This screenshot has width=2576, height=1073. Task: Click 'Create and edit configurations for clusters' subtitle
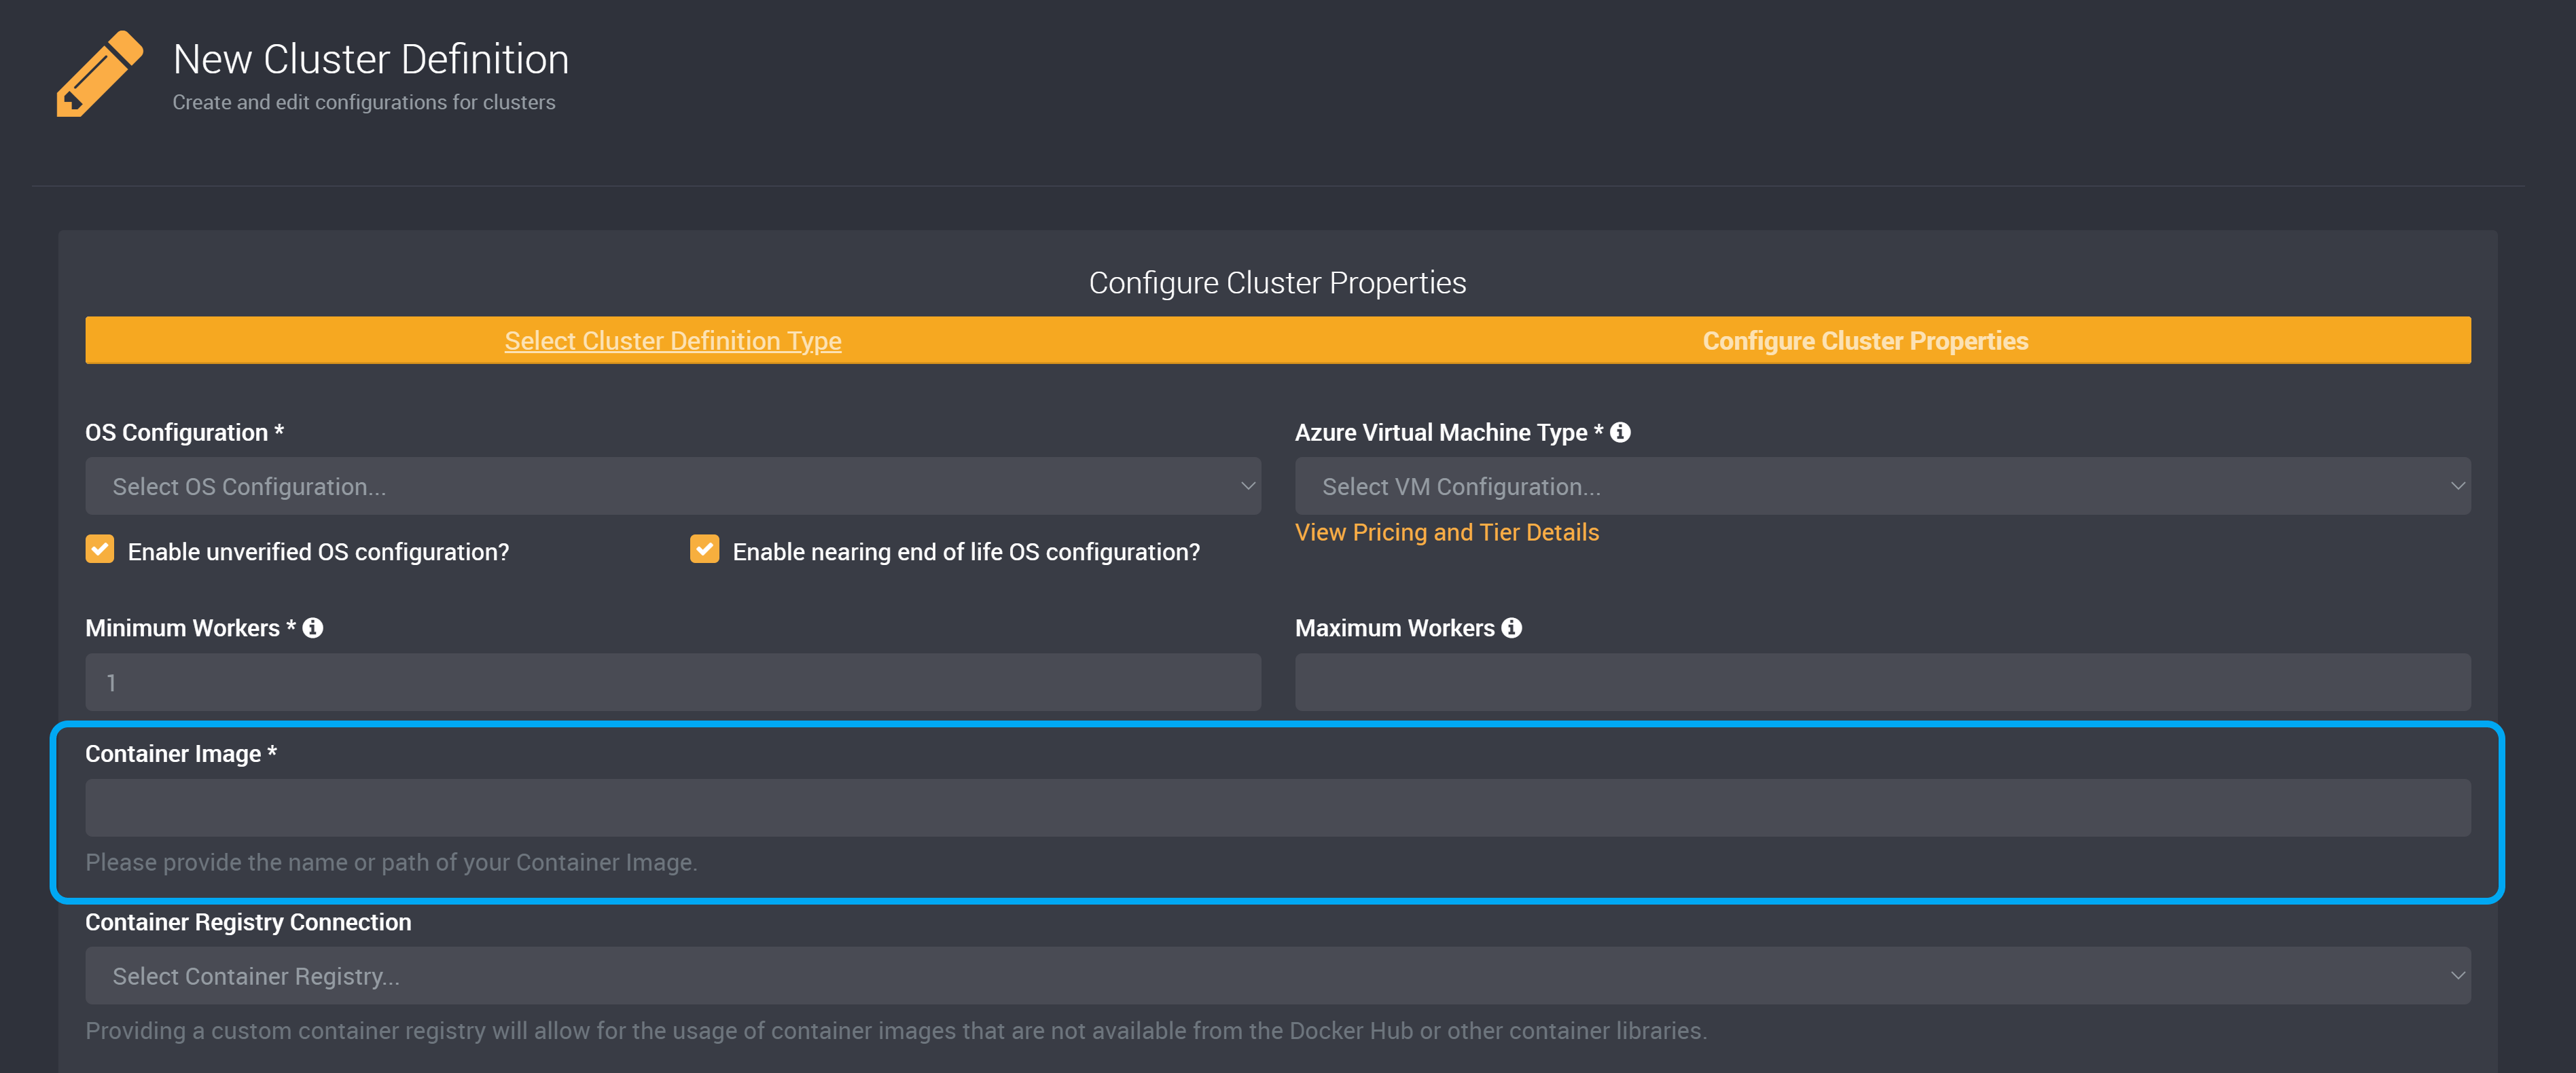pyautogui.click(x=364, y=103)
